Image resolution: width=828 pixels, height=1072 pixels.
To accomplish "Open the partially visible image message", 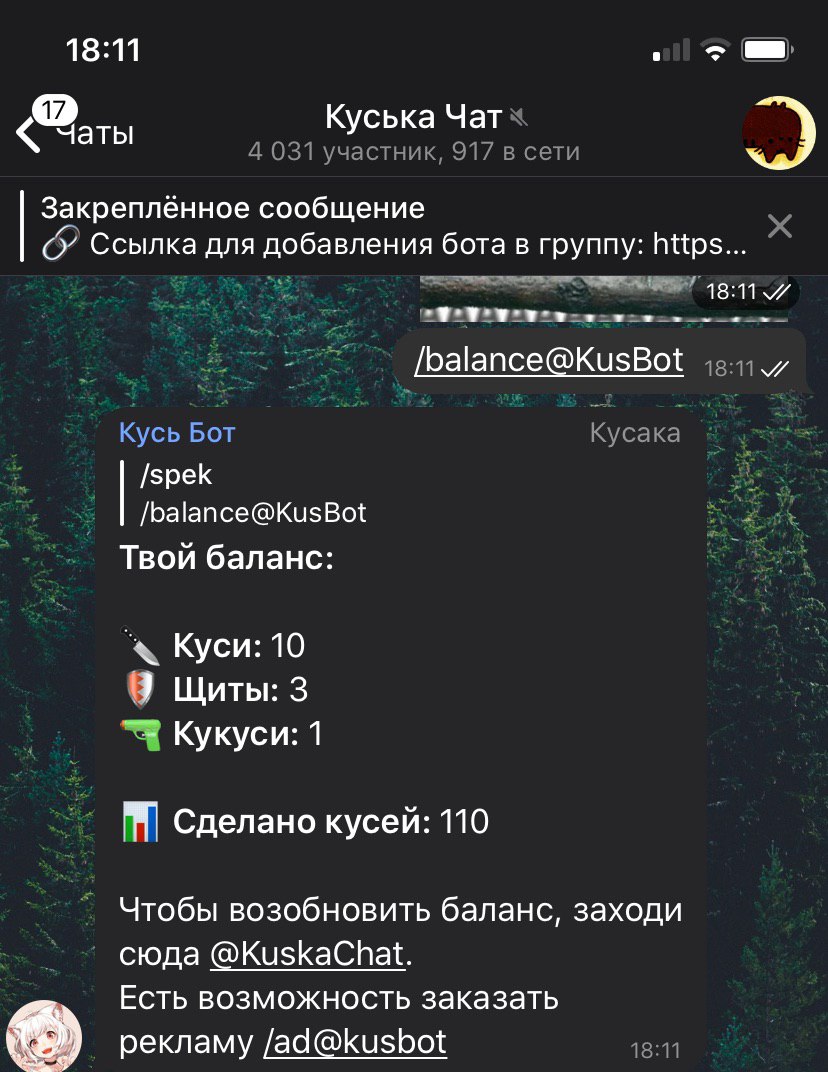I will click(x=604, y=298).
